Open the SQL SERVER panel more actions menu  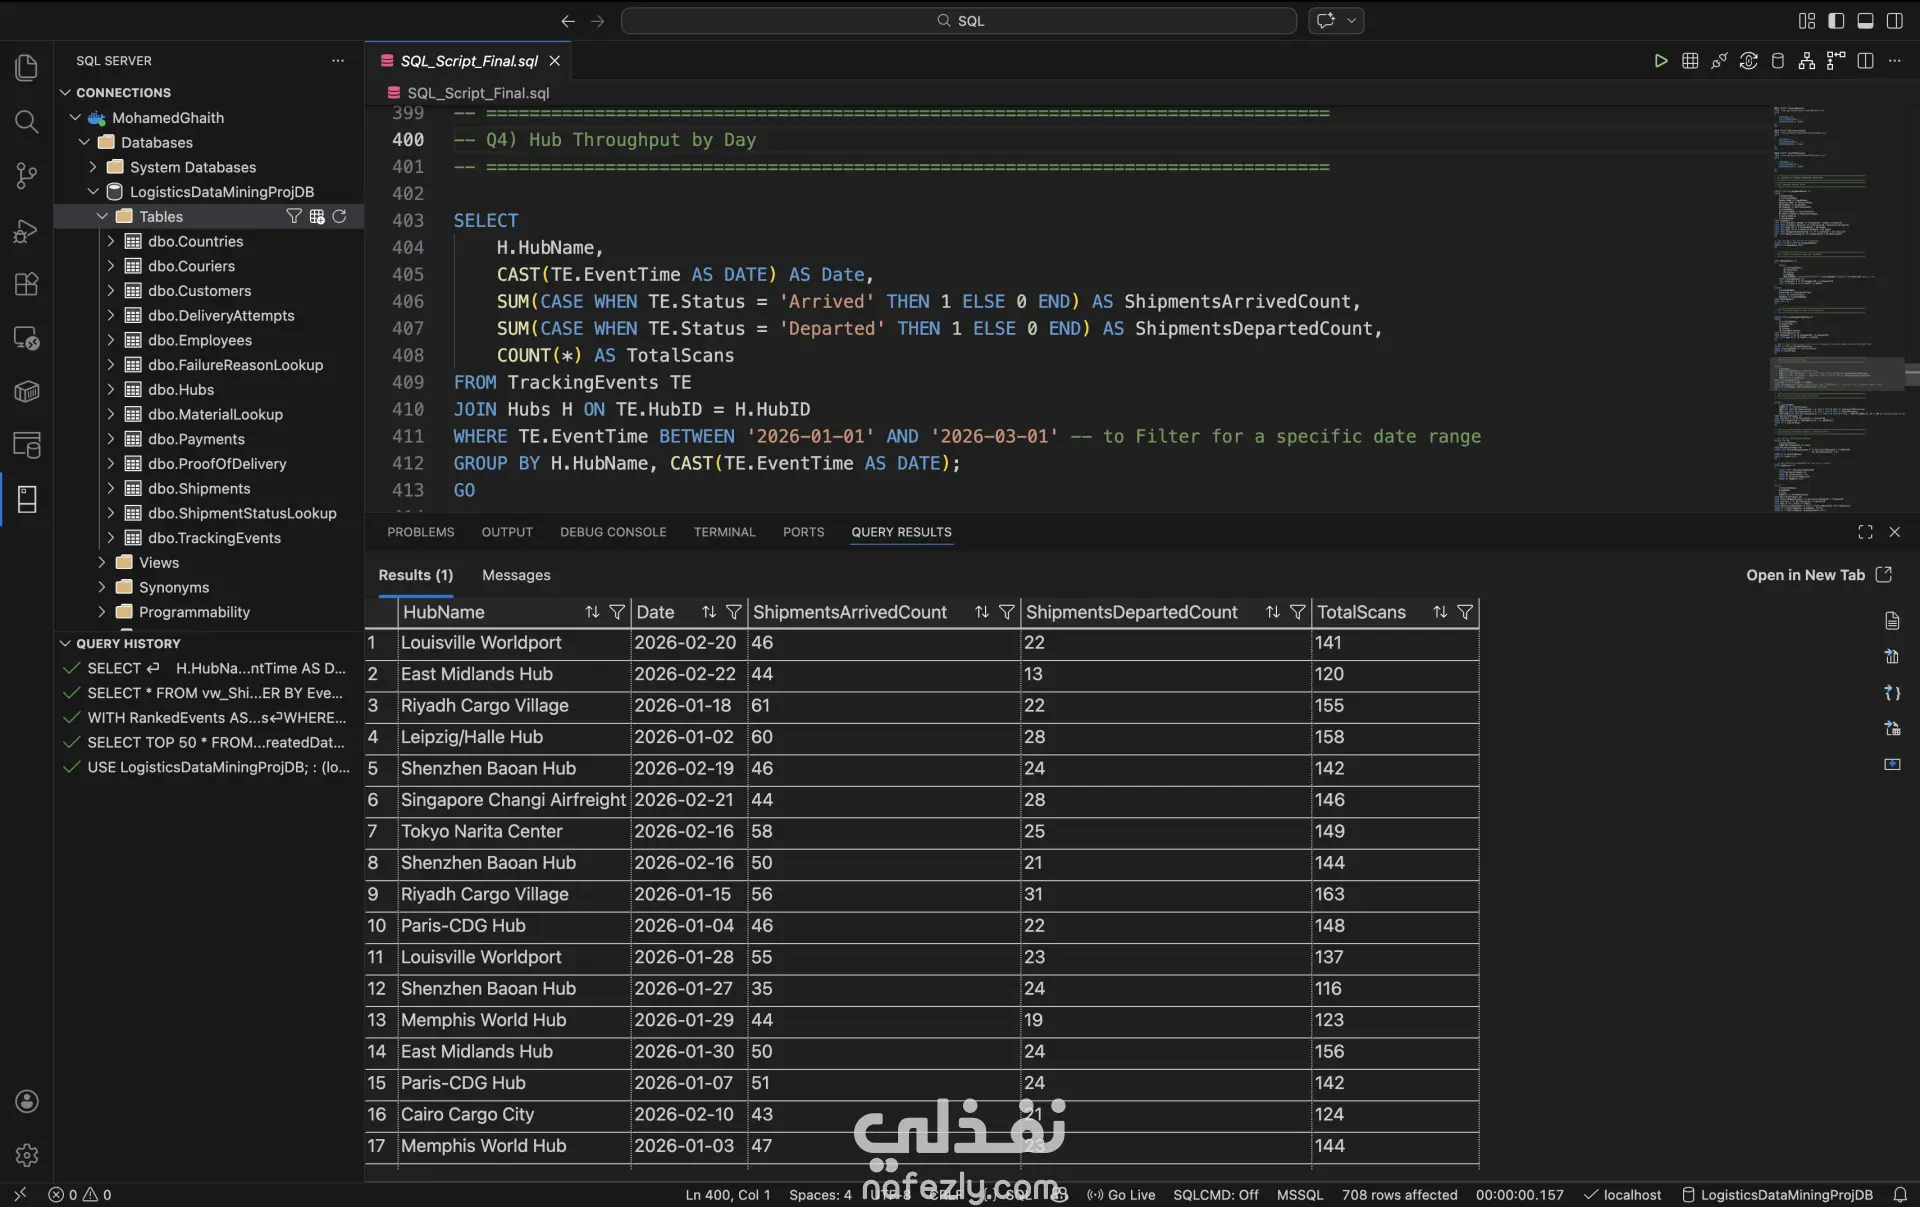(x=338, y=61)
